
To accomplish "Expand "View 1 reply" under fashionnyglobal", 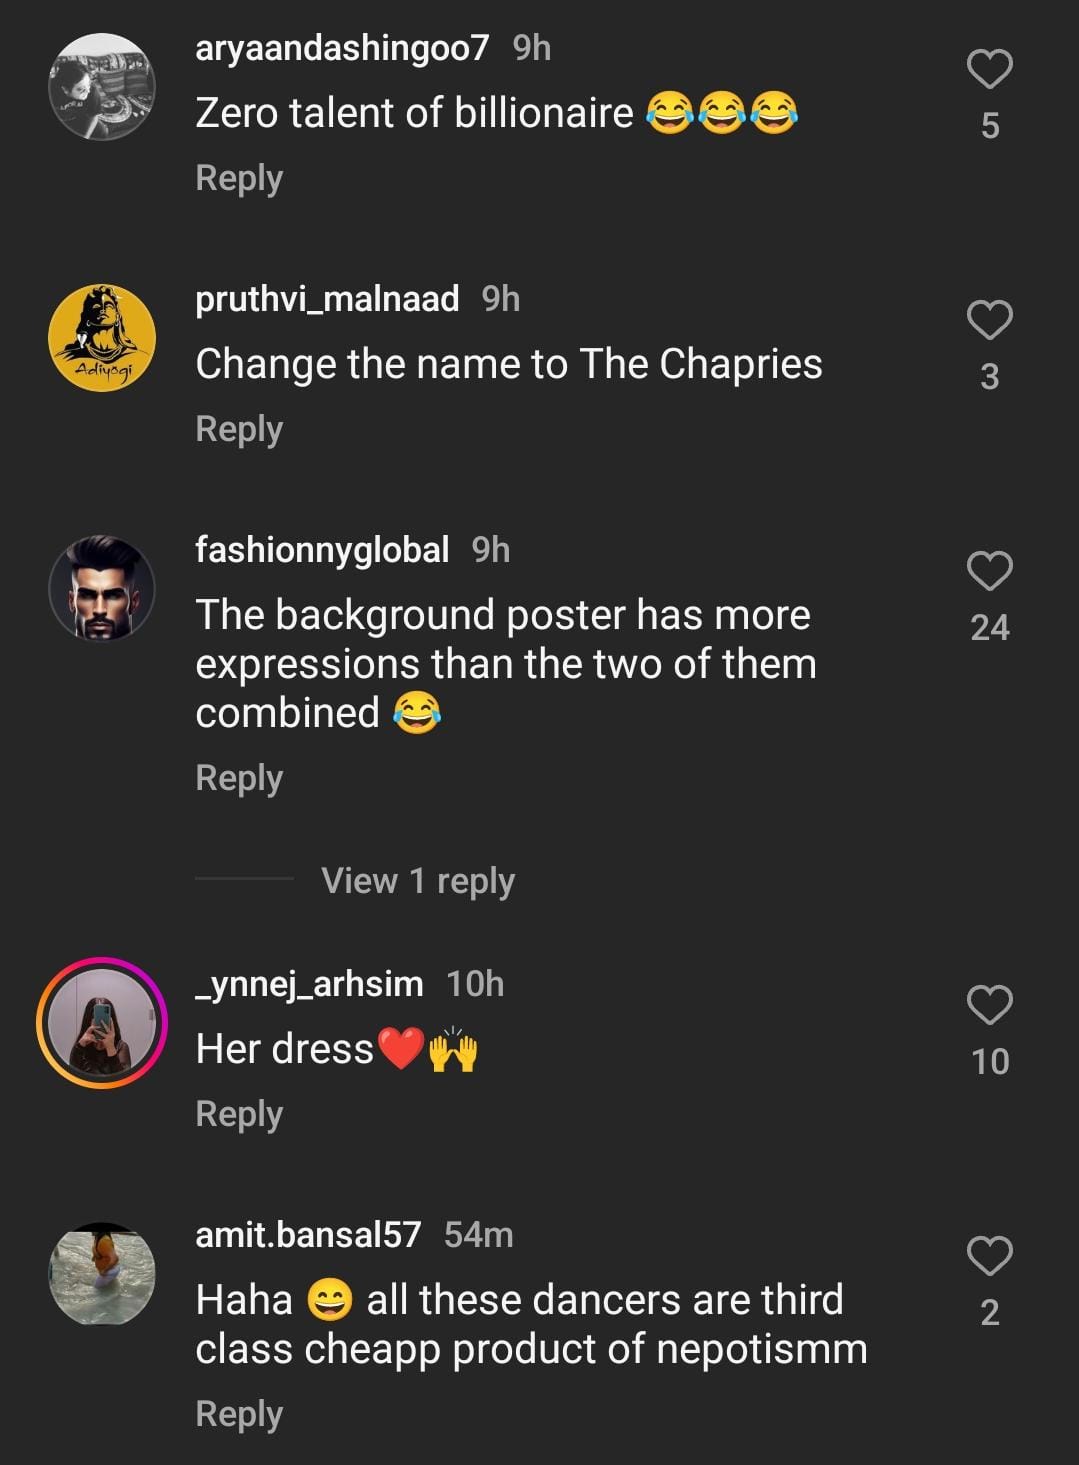I will 417,881.
